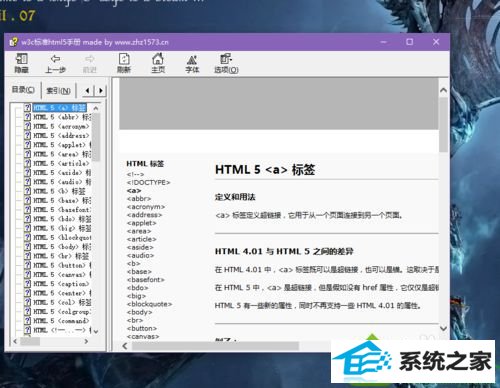Open the <aside> link in page sidebar
The width and height of the screenshot is (500, 388).
tap(140, 247)
